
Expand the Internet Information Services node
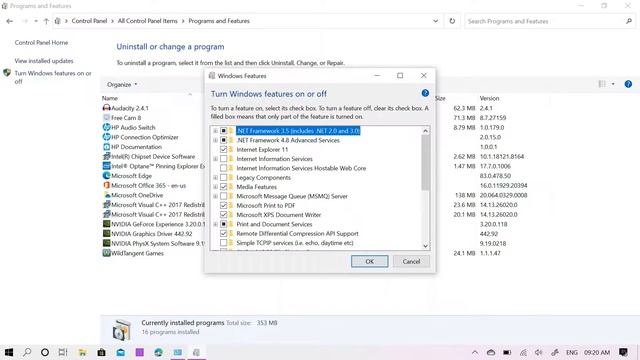point(215,159)
